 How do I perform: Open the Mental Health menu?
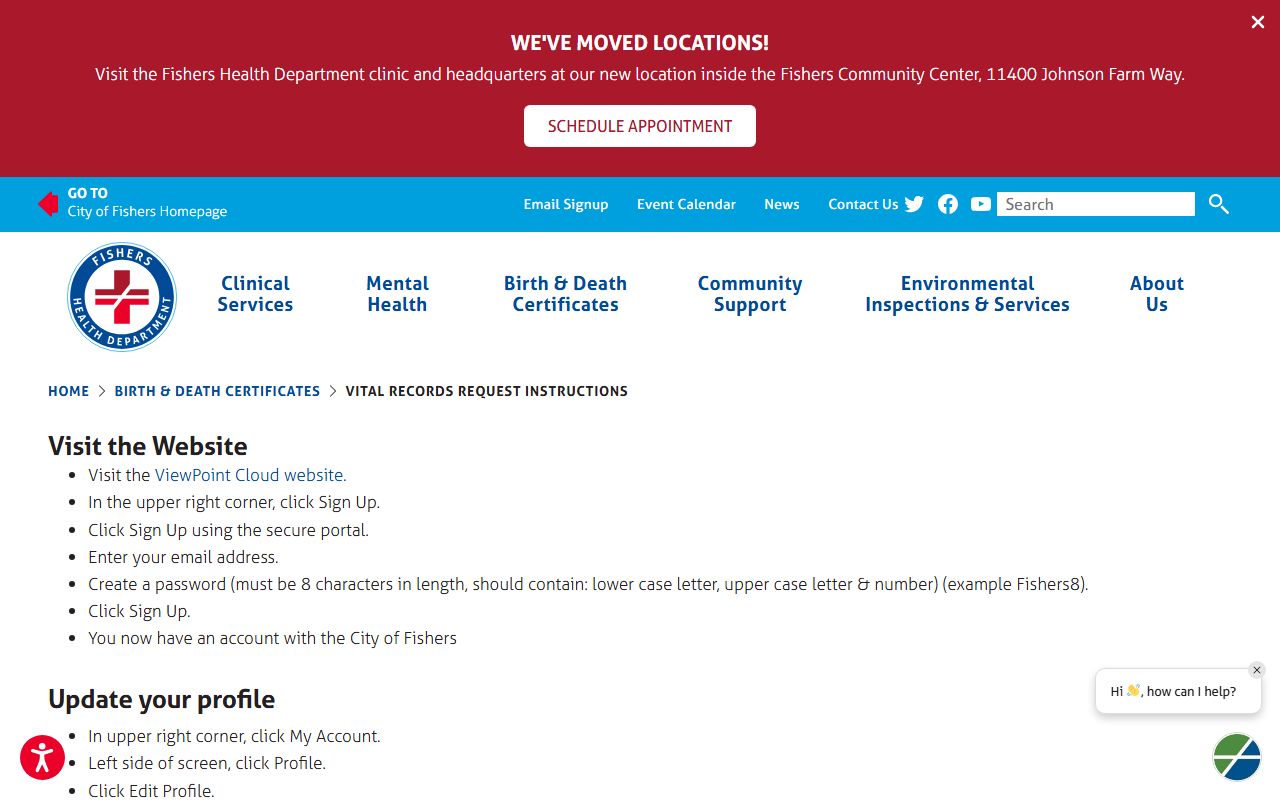pyautogui.click(x=397, y=294)
